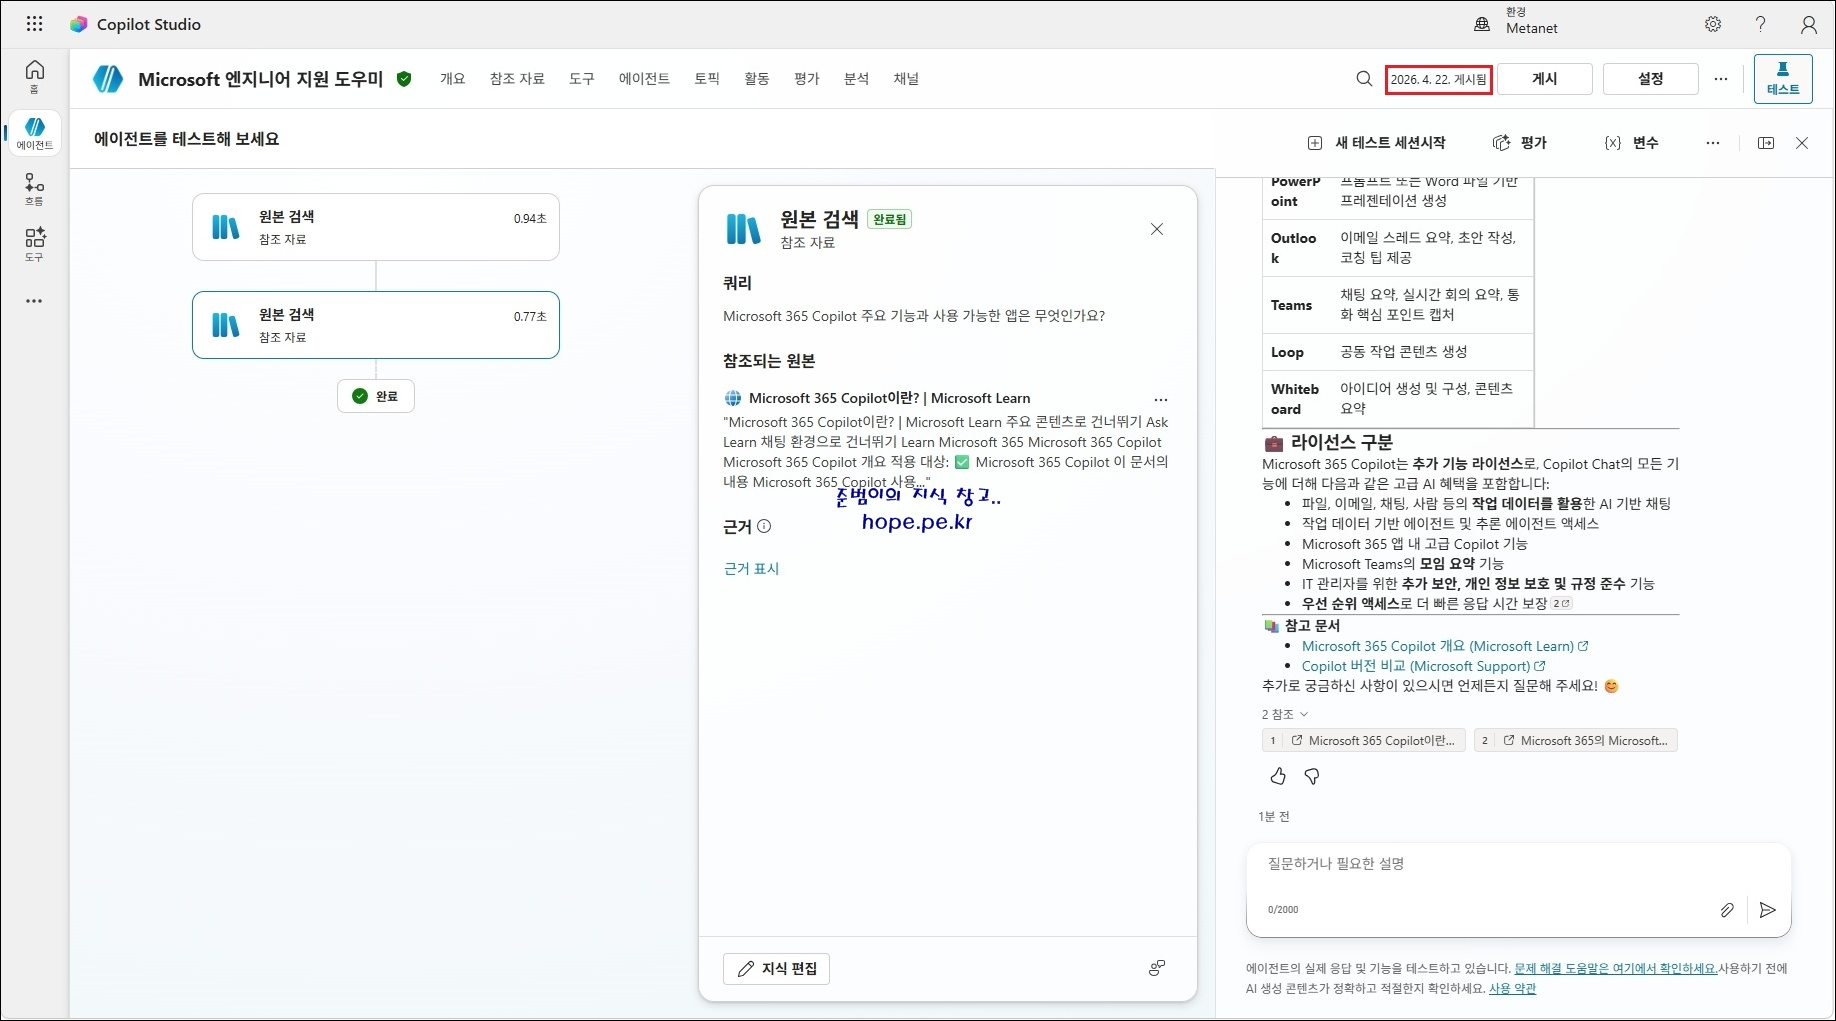
Task: Click the 테스트 test button
Action: [1783, 79]
